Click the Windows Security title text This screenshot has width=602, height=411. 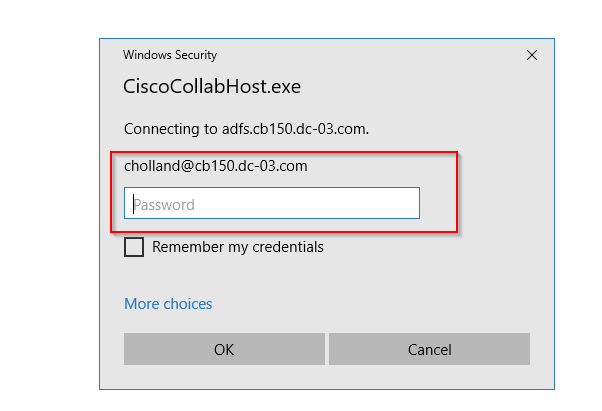170,55
